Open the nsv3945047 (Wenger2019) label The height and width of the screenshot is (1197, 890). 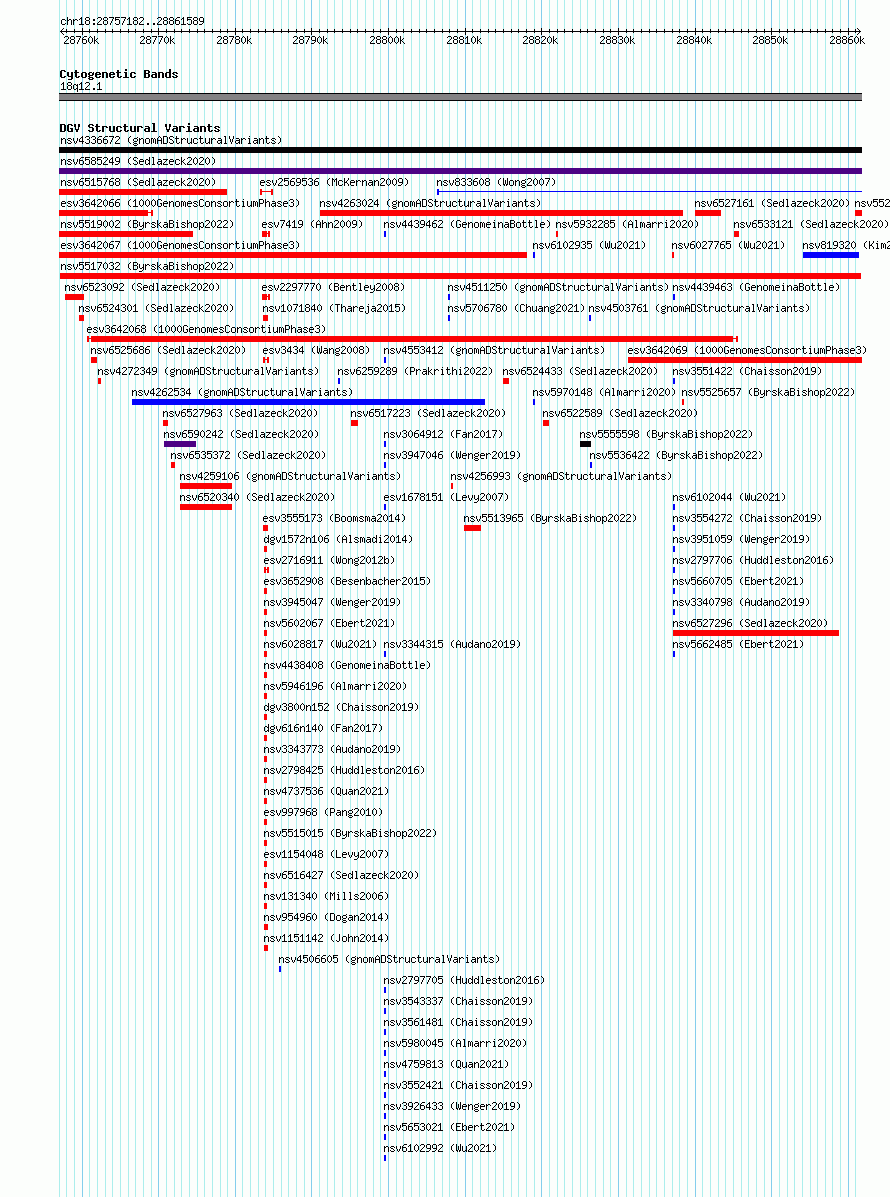click(332, 602)
